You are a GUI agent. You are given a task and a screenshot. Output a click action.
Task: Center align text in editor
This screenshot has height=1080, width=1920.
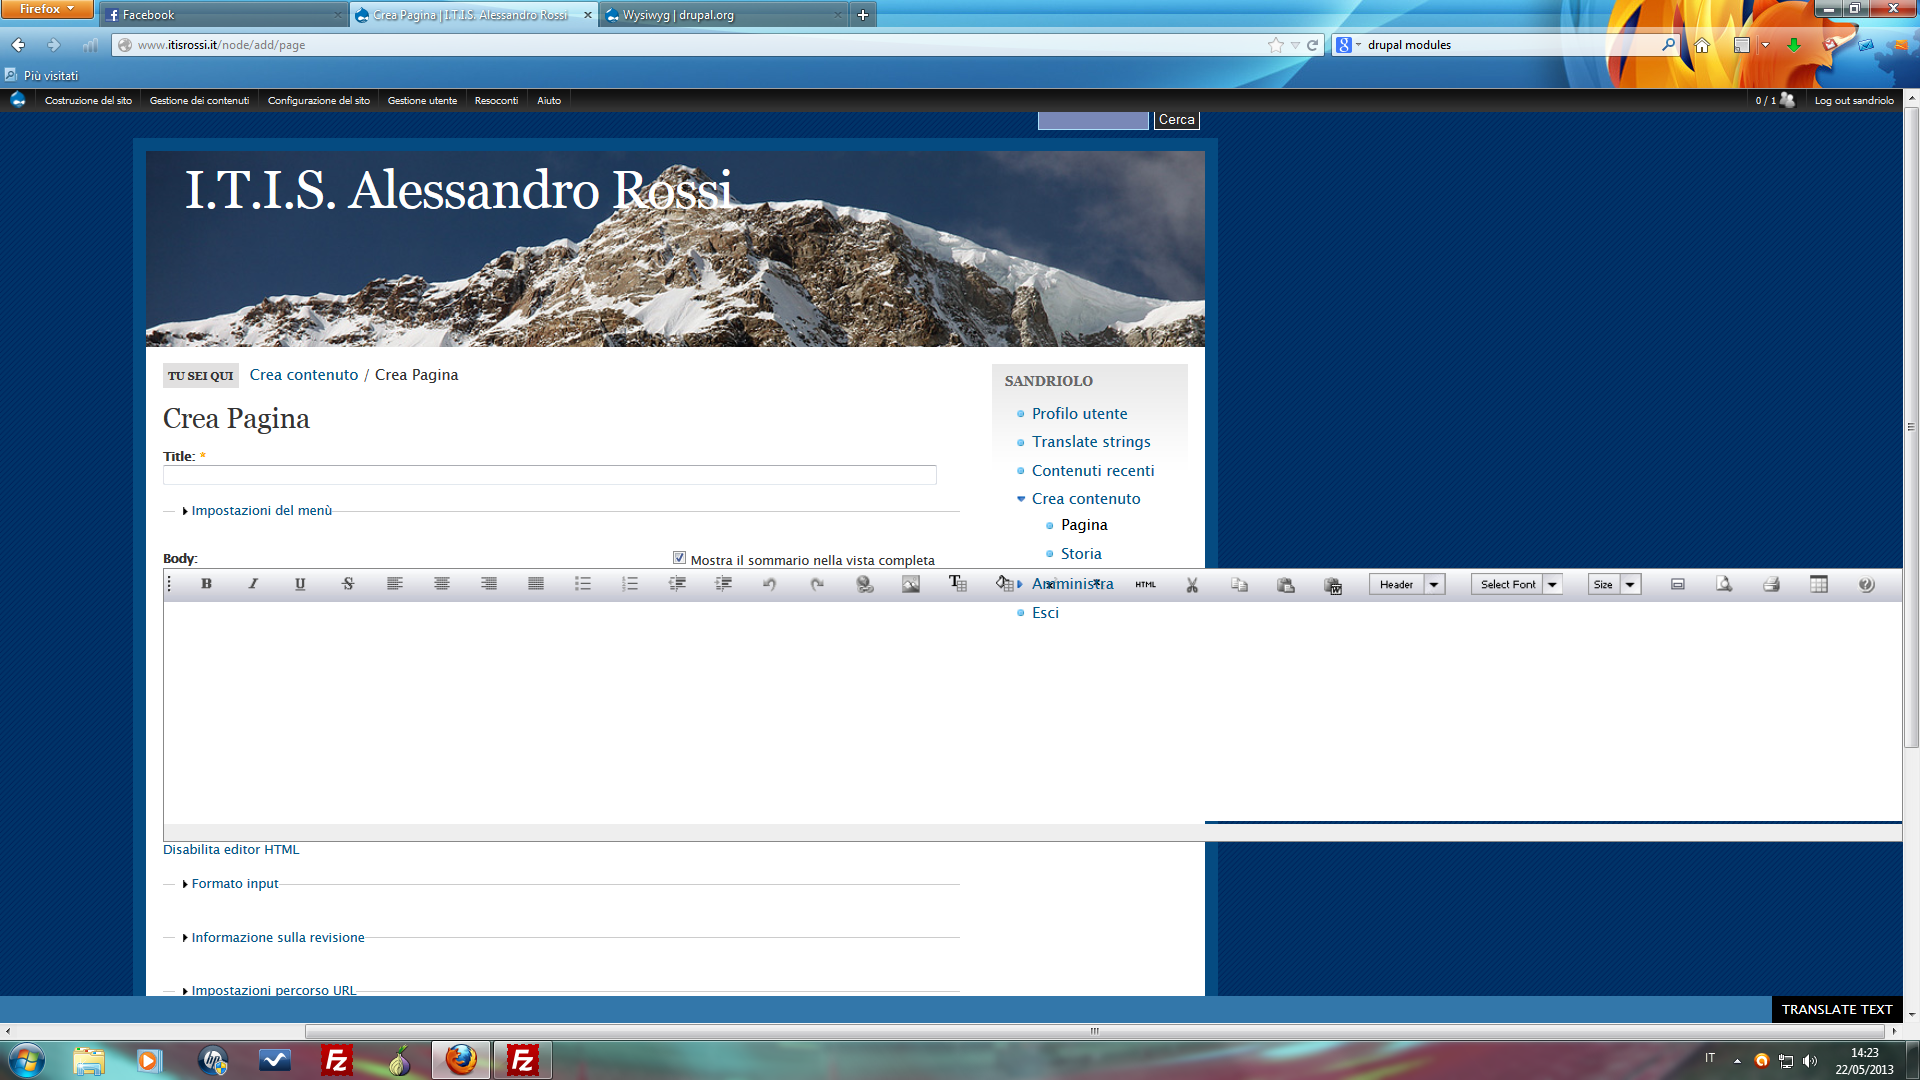pyautogui.click(x=442, y=584)
